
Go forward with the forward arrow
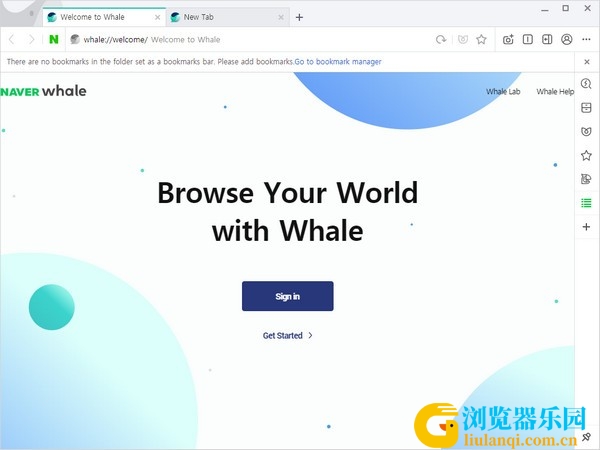[32, 39]
